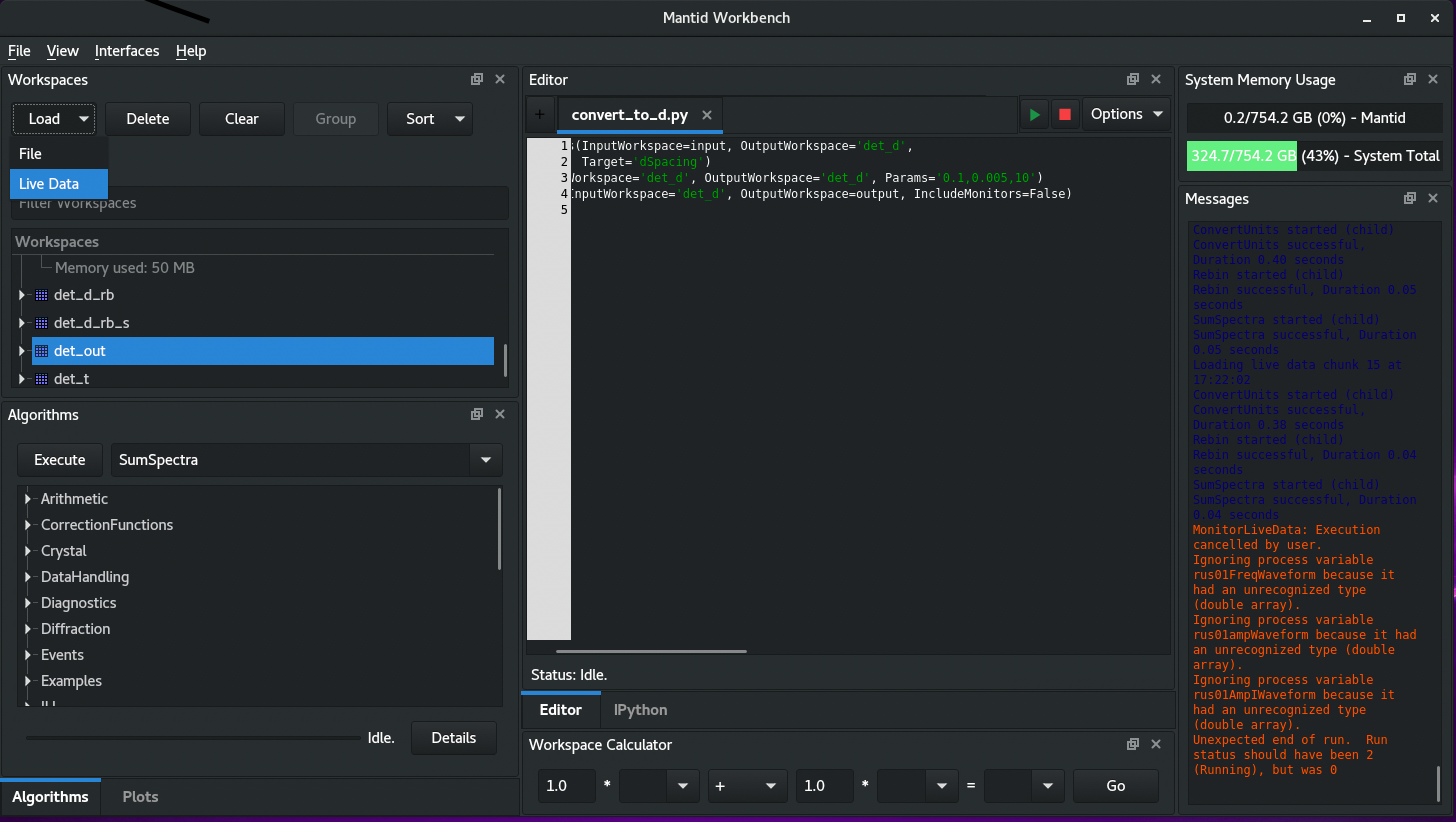1456x822 pixels.
Task: Switch to the IPython tab
Action: 640,710
